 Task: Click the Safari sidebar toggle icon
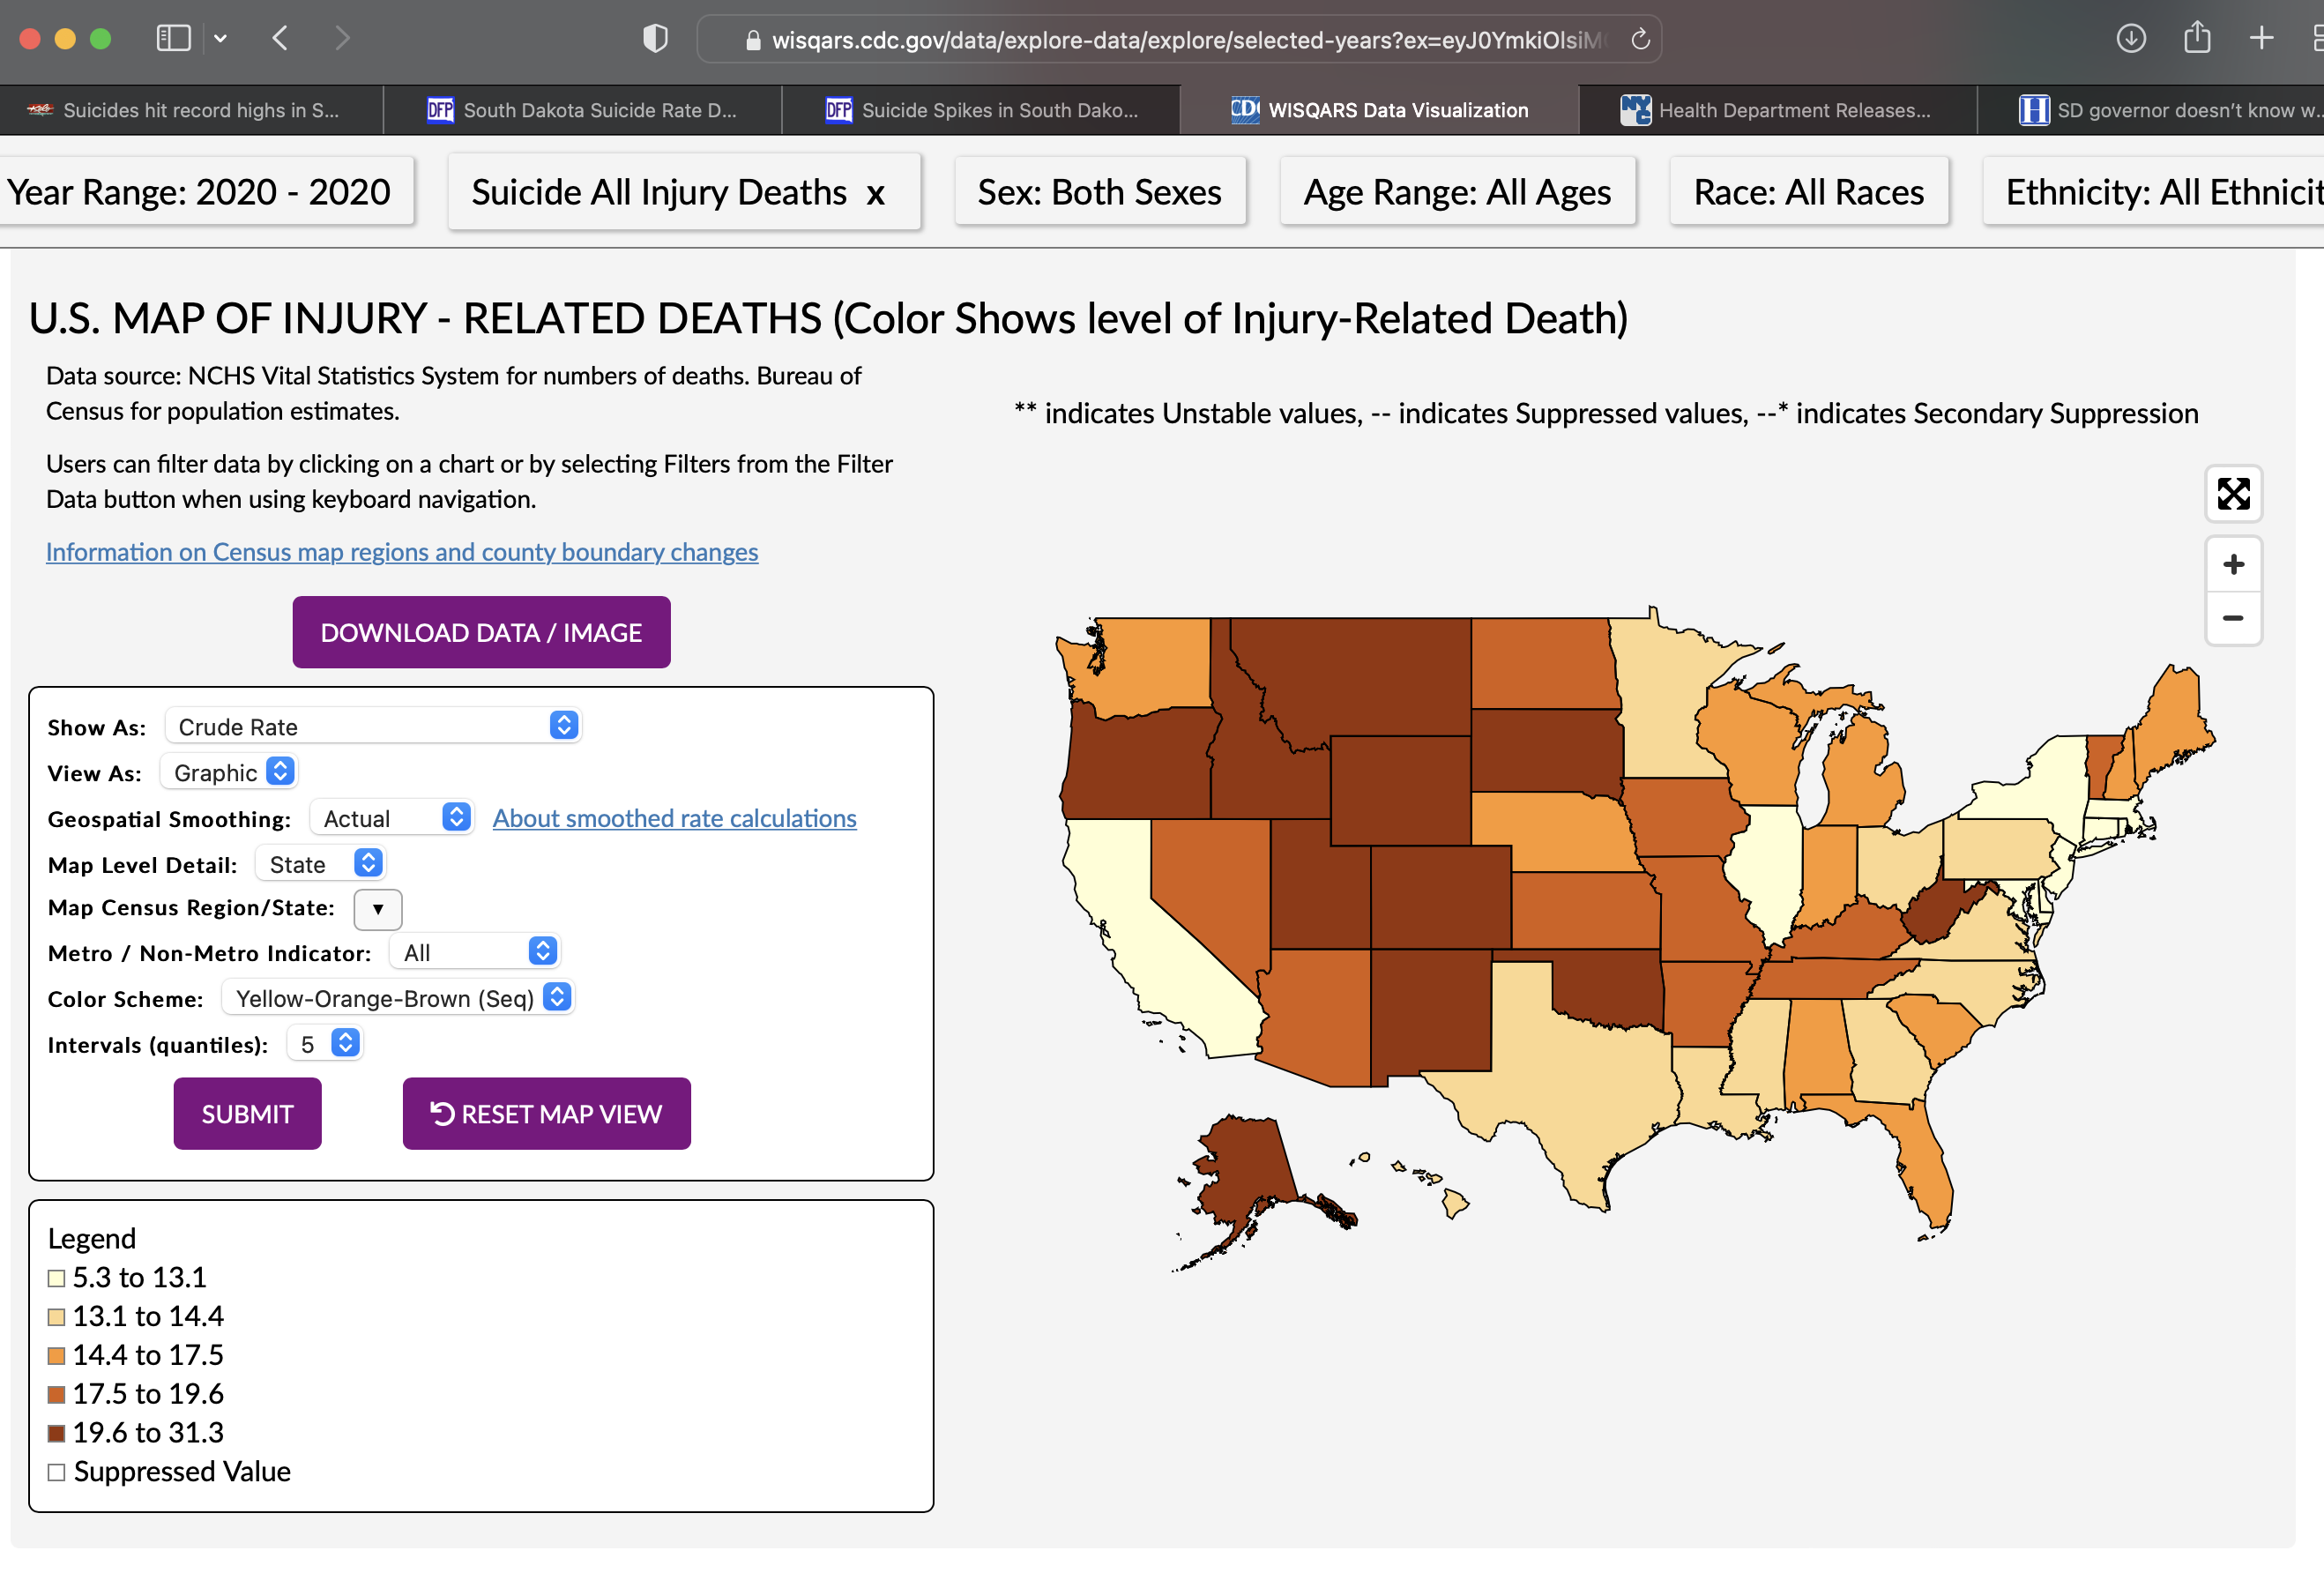point(173,39)
